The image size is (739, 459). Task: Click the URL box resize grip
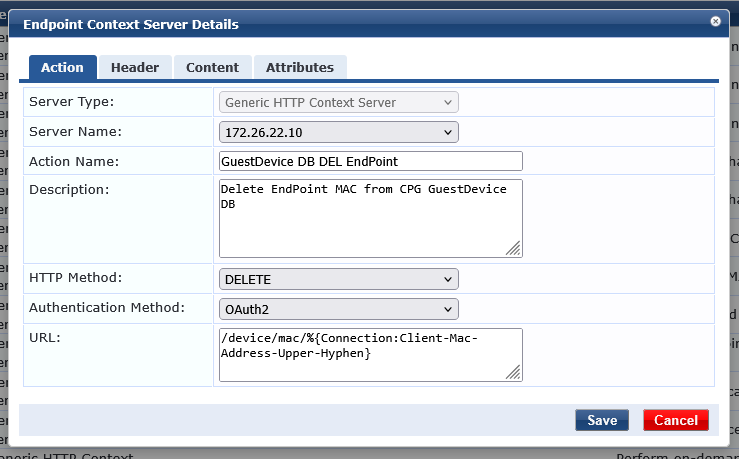pos(513,372)
